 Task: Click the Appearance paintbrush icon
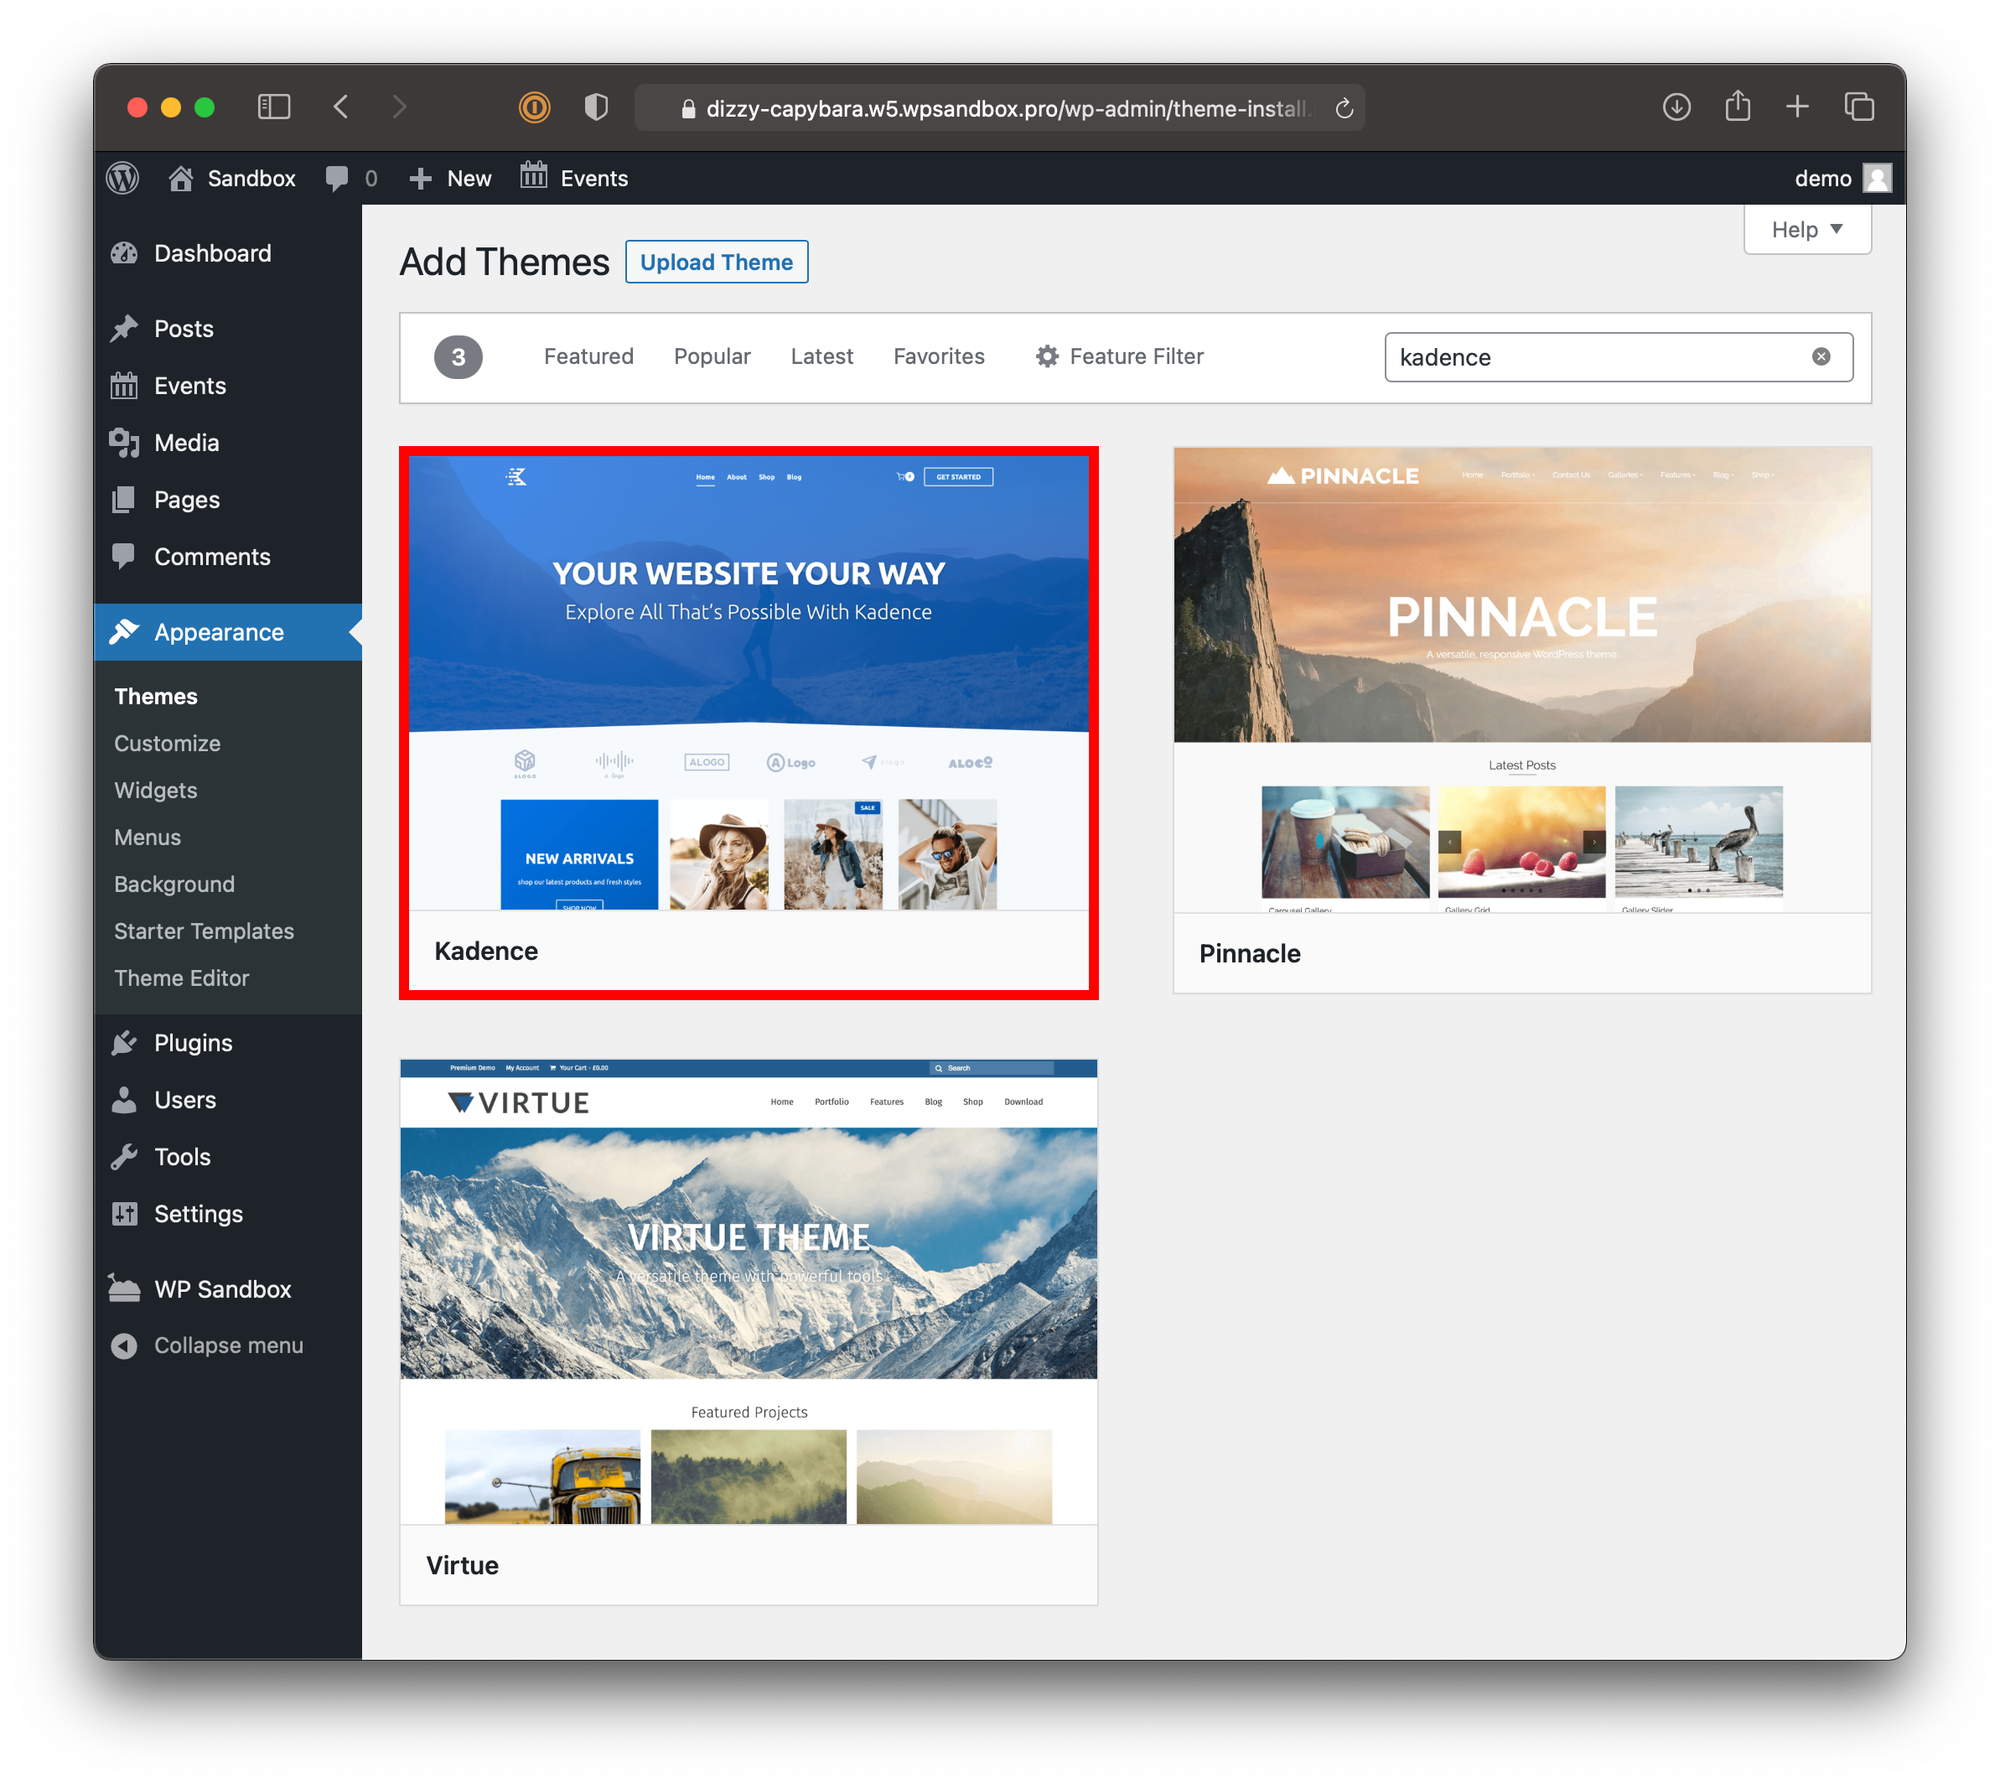pos(125,632)
